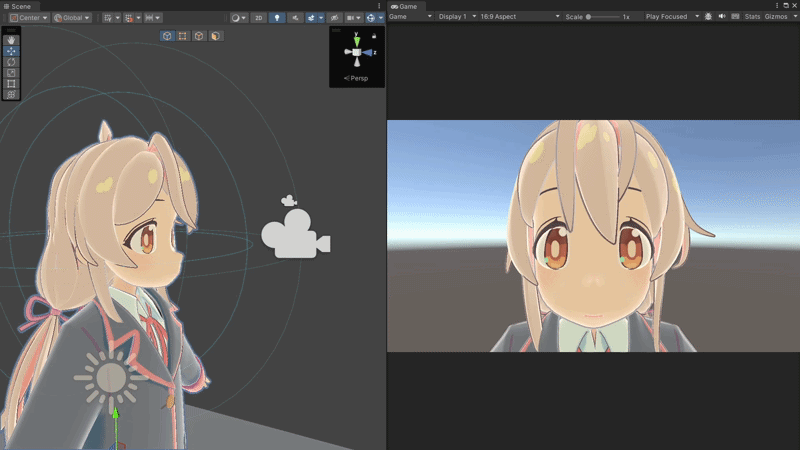Image resolution: width=800 pixels, height=450 pixels.
Task: Expand Scene gizmos dropdown arrow
Action: click(381, 18)
